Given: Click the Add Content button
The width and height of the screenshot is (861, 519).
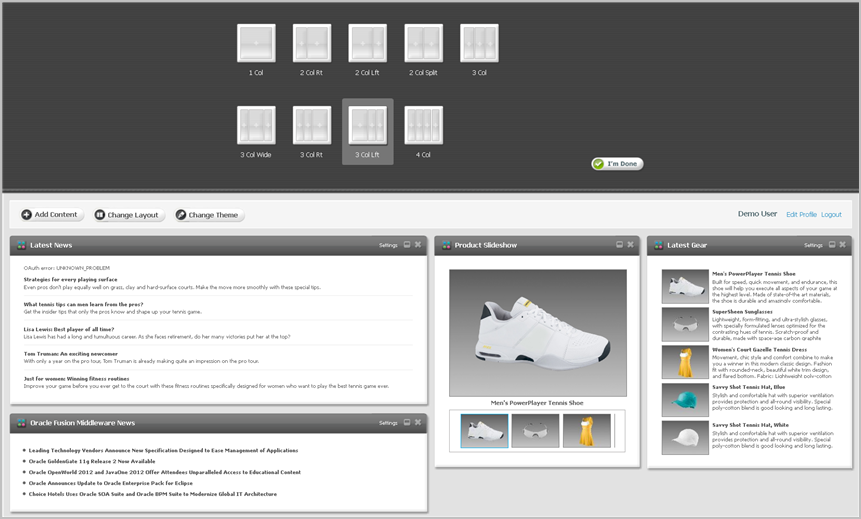Looking at the screenshot, I should tap(51, 215).
